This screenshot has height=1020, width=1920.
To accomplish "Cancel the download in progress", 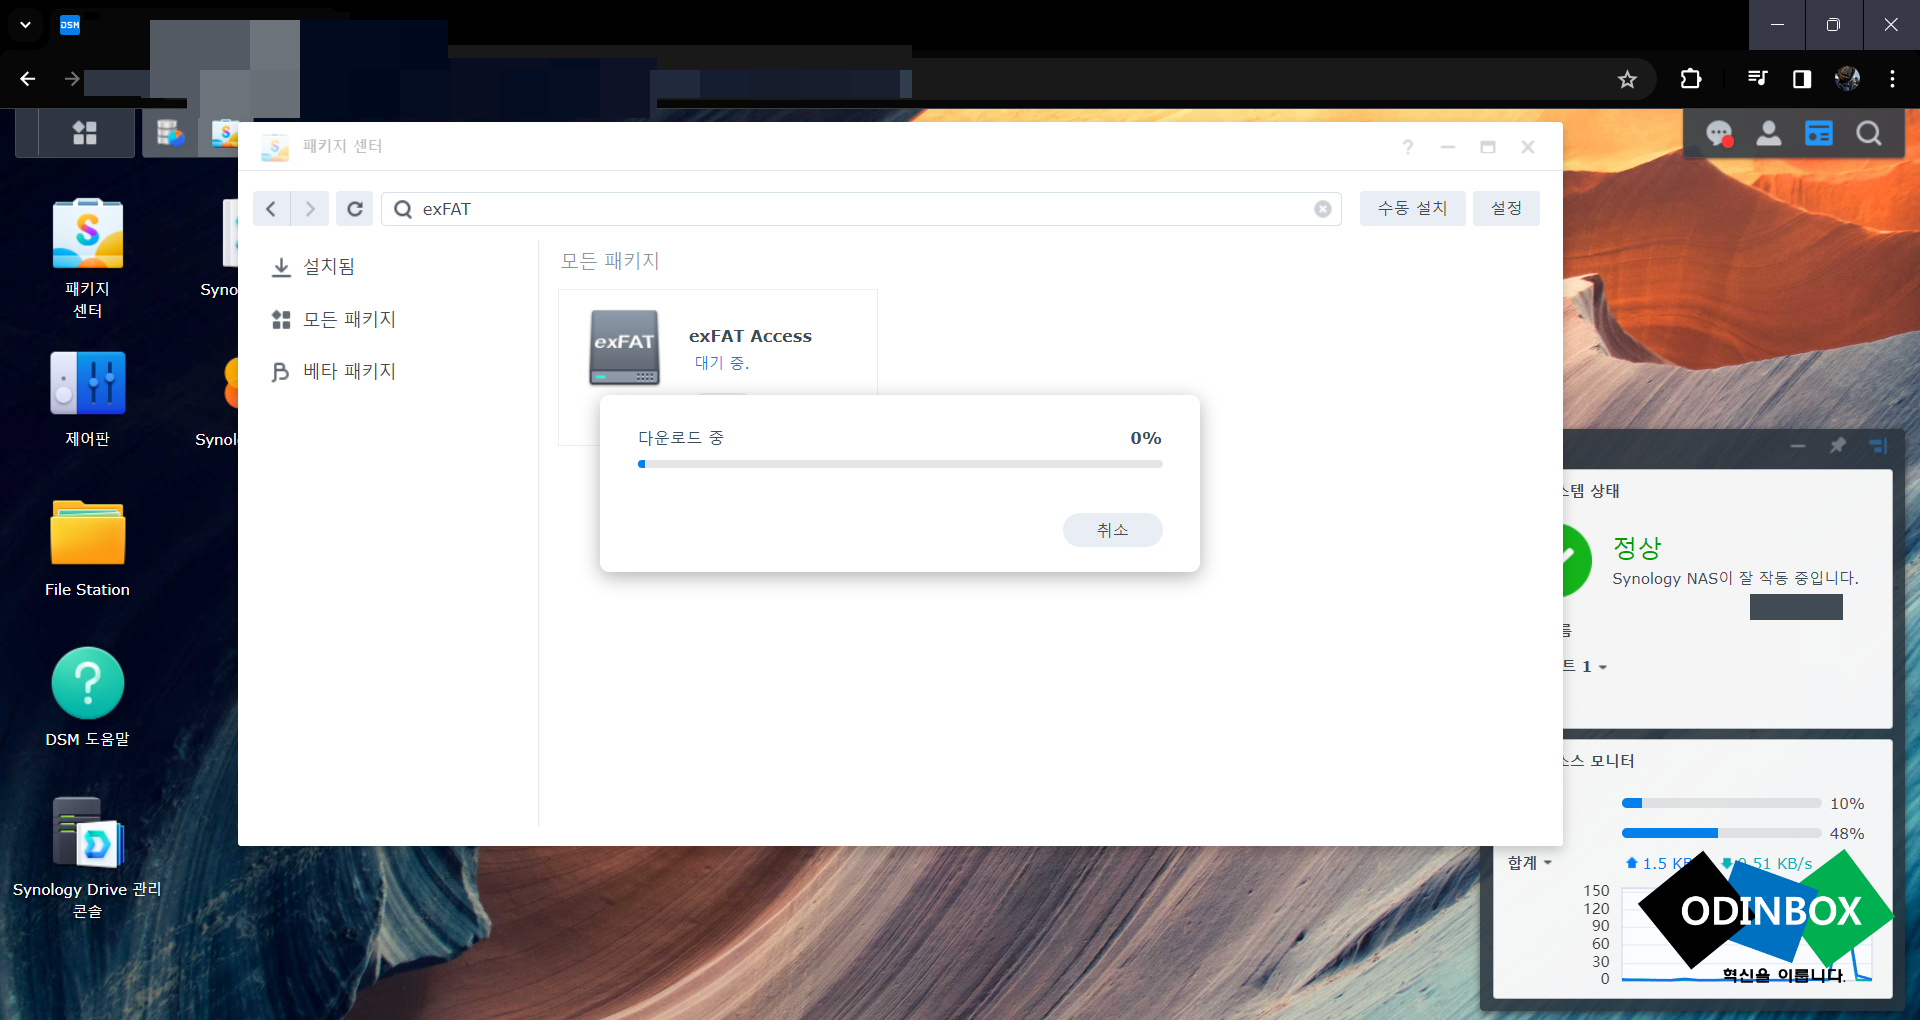I will coord(1112,530).
